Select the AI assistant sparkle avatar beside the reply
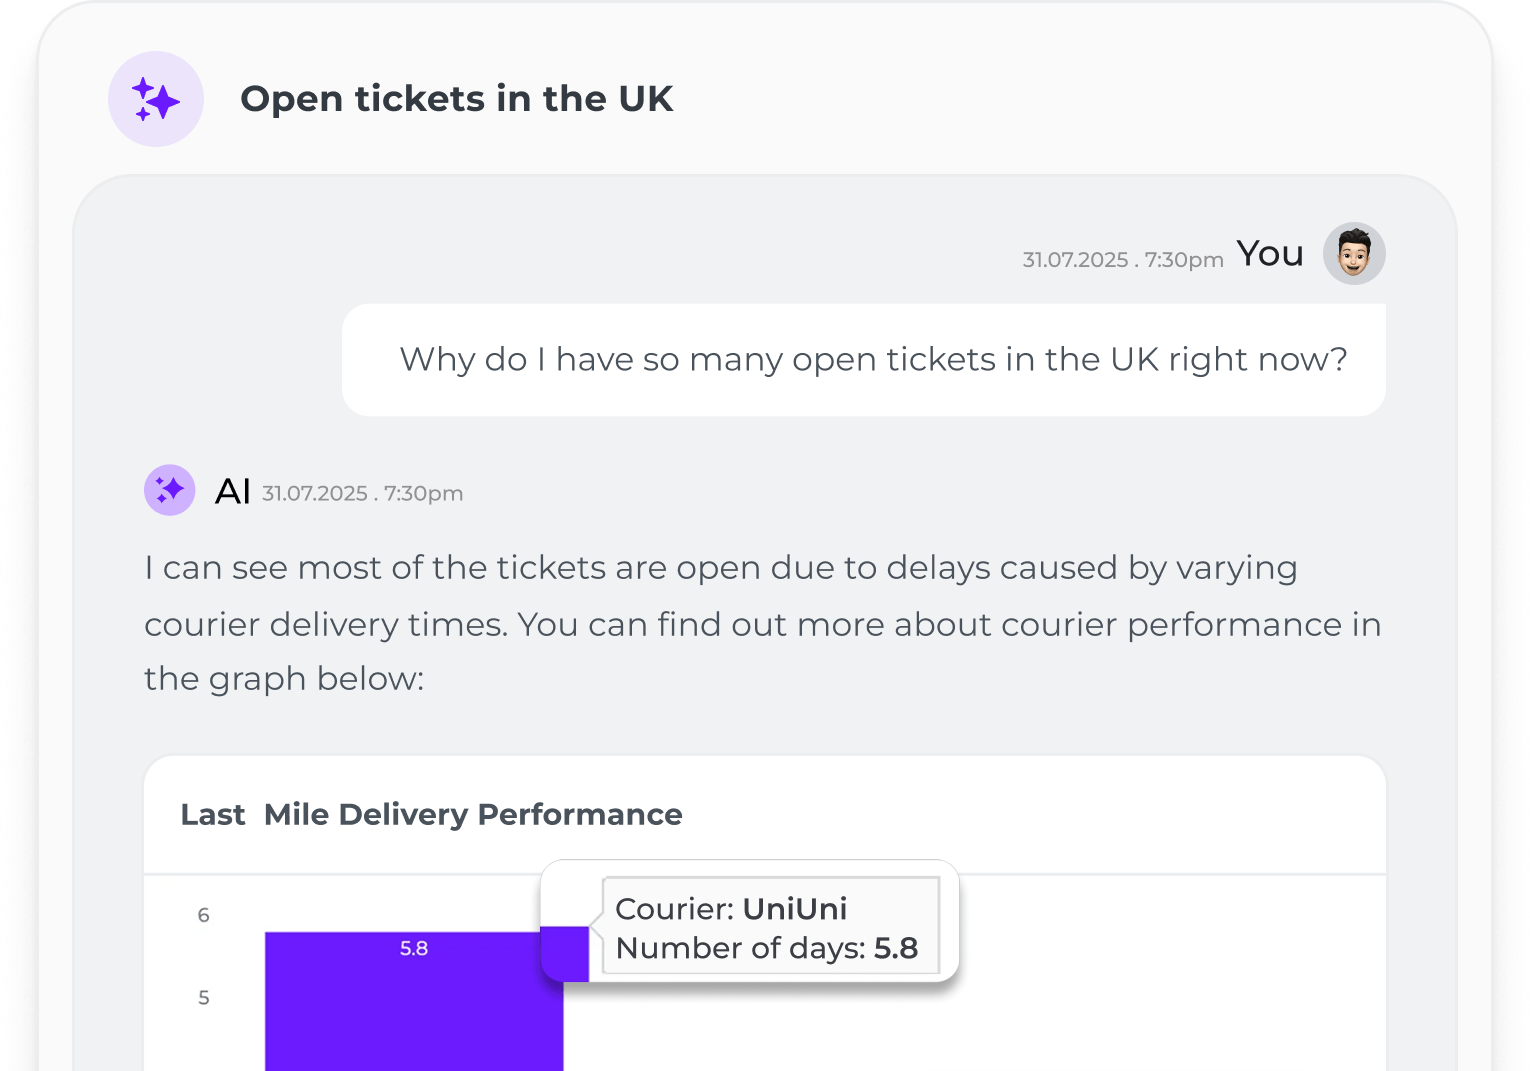 169,490
